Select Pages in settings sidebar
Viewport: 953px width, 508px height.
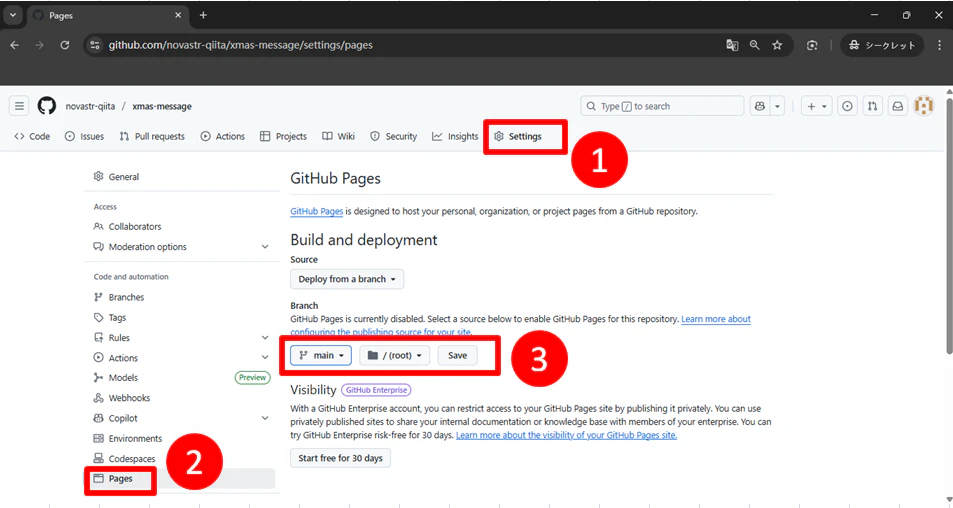click(182, 478)
